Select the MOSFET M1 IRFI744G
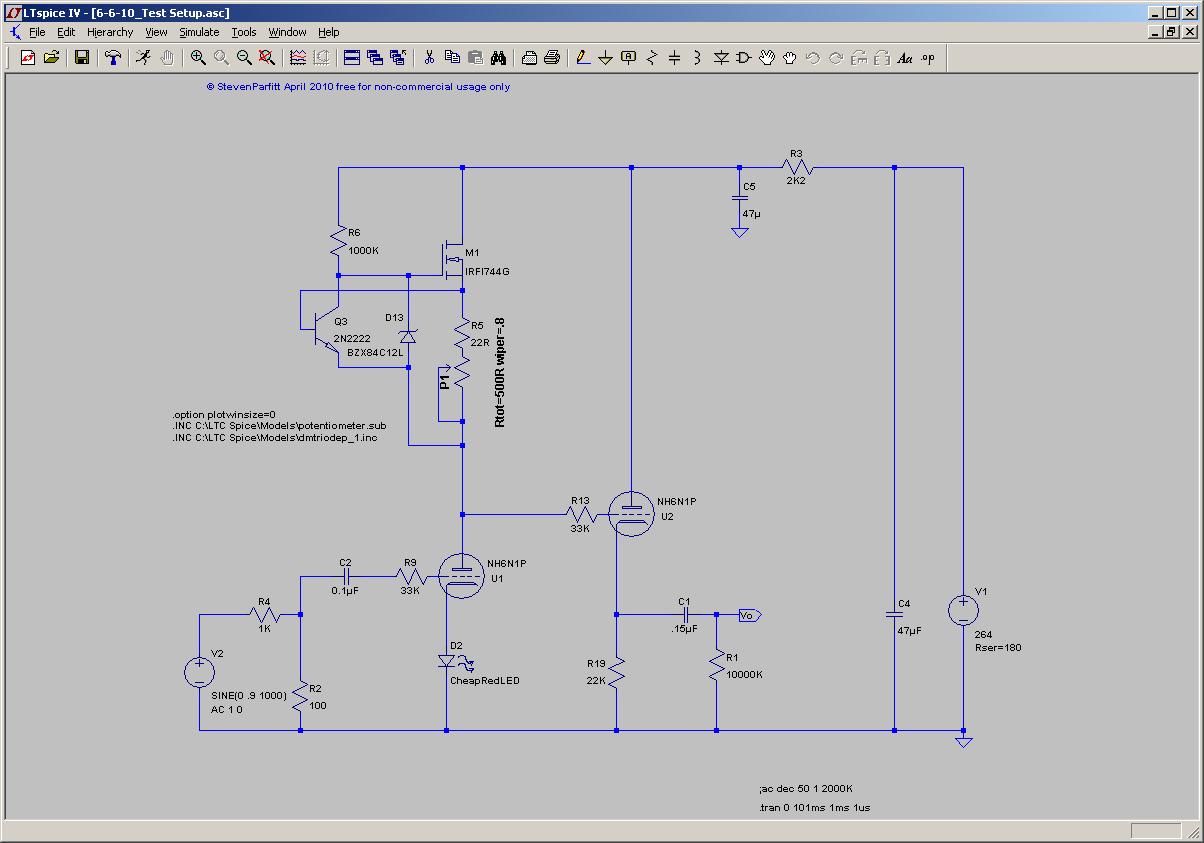 pyautogui.click(x=453, y=258)
